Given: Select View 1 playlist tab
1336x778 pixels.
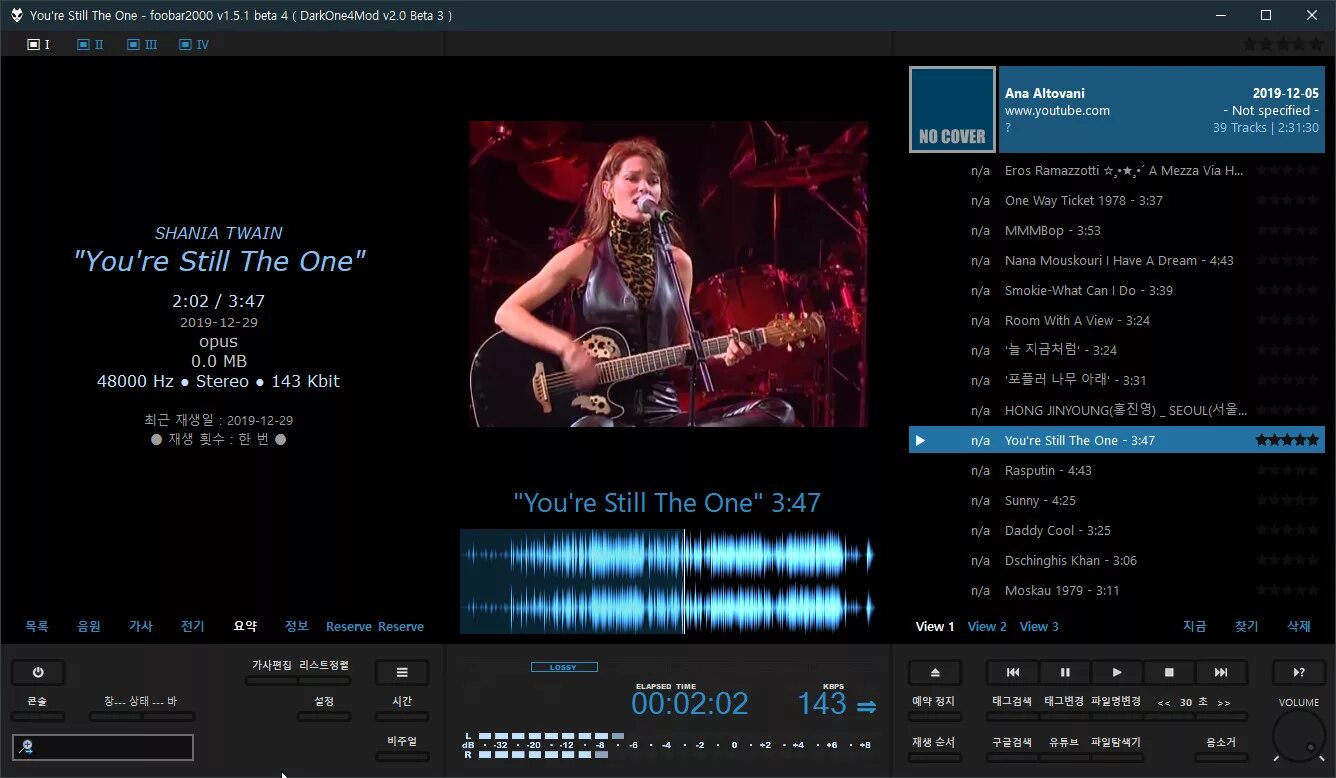Looking at the screenshot, I should [935, 626].
